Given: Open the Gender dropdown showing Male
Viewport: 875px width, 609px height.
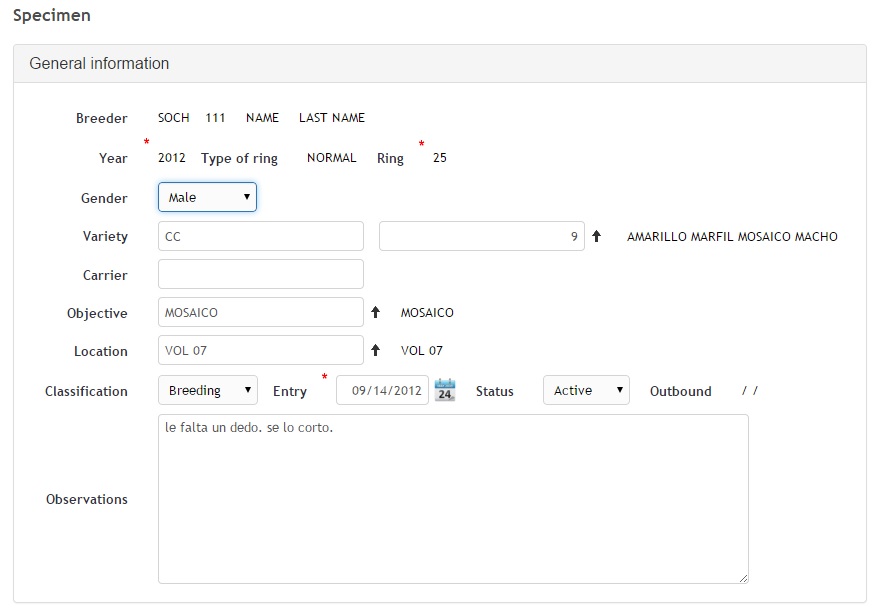Looking at the screenshot, I should tap(207, 197).
